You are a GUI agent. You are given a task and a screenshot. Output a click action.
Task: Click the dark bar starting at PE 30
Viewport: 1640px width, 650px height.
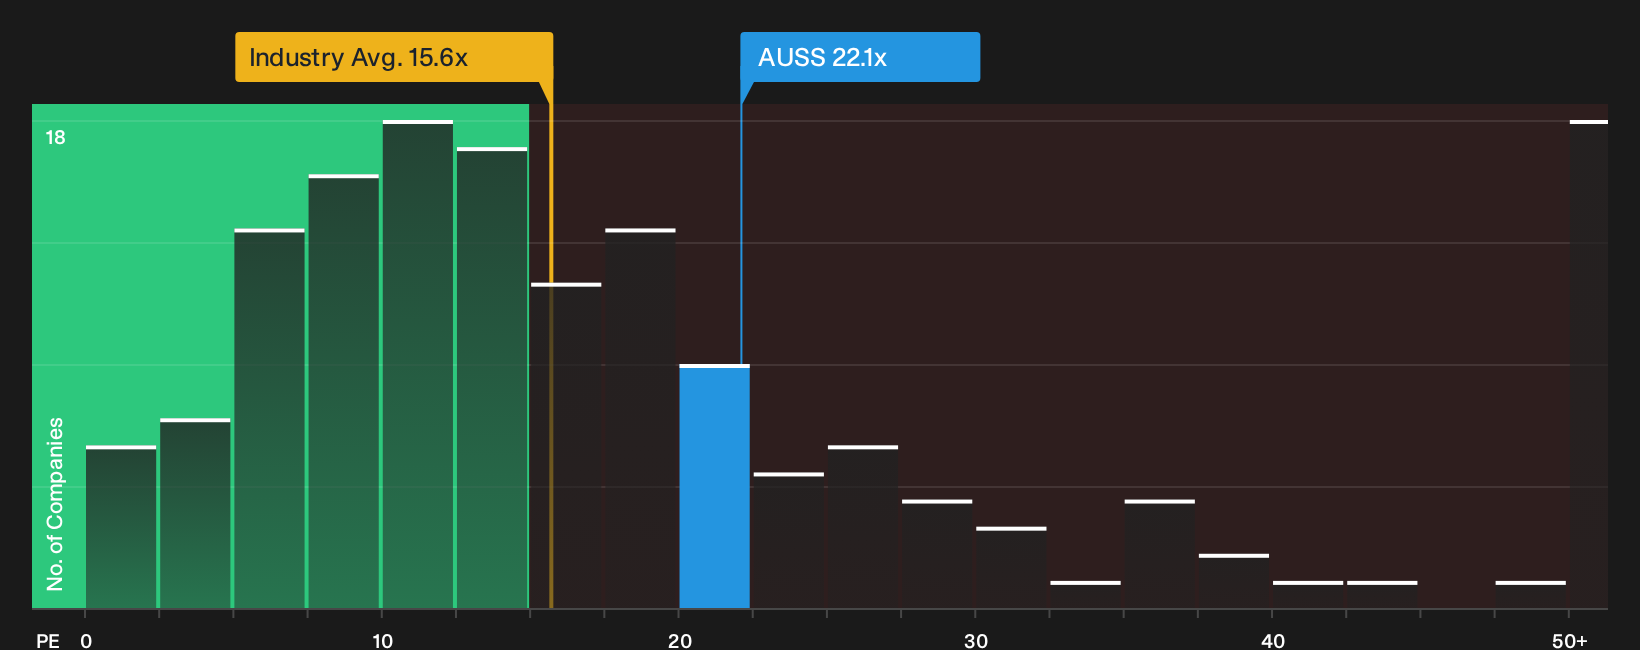[x=1011, y=568]
